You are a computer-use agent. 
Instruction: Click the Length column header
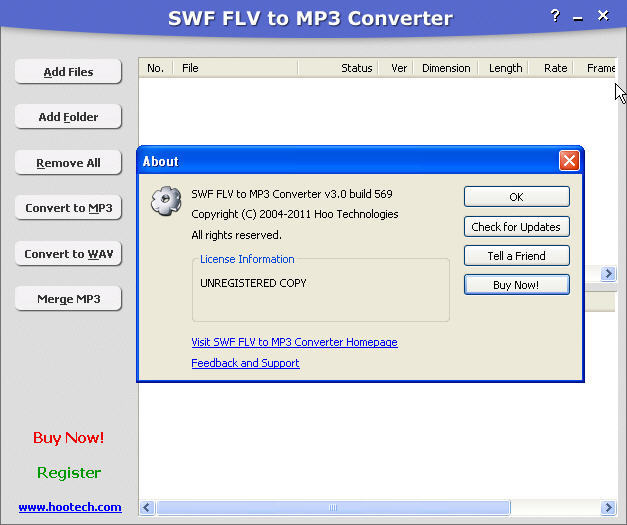504,68
